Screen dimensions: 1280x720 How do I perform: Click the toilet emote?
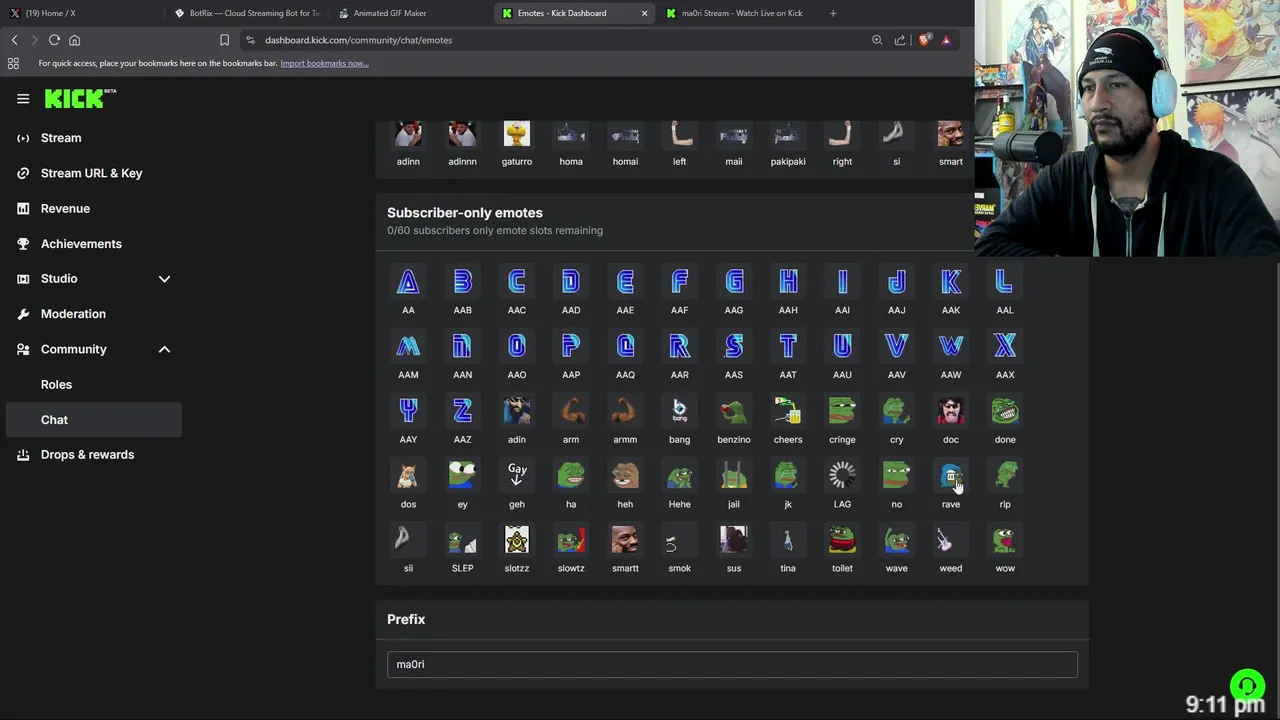click(x=842, y=540)
